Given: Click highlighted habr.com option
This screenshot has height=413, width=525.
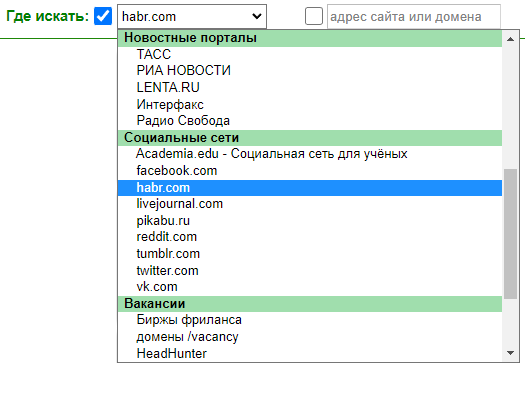Looking at the screenshot, I should [x=310, y=188].
